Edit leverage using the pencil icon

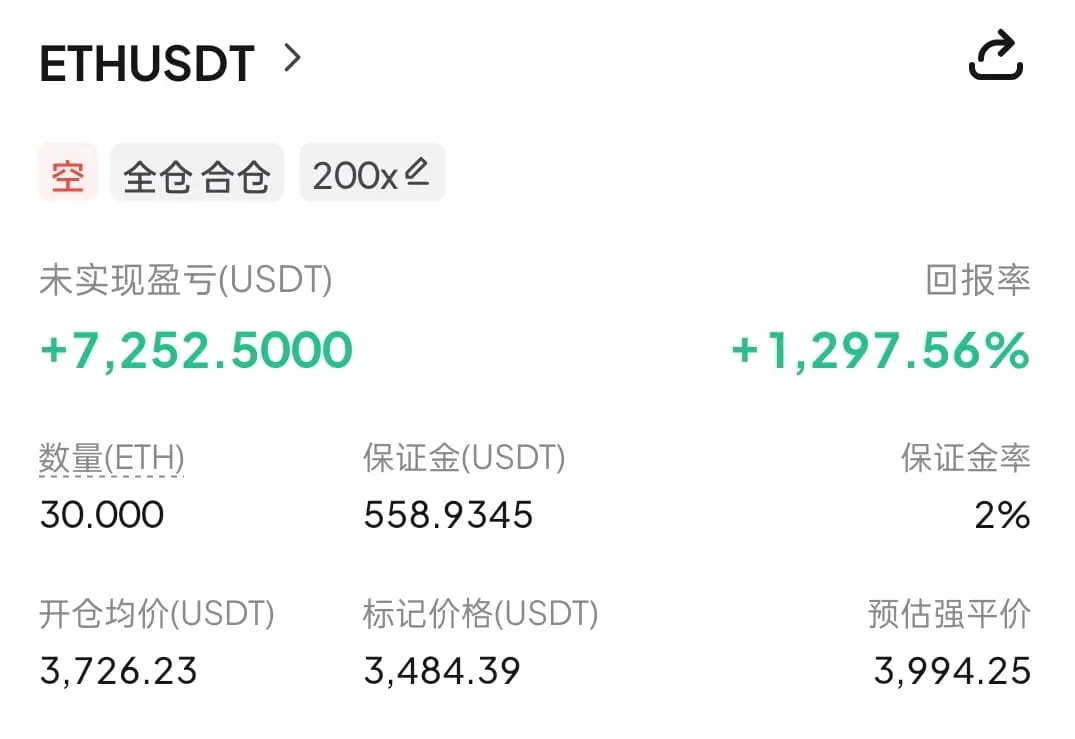(417, 172)
